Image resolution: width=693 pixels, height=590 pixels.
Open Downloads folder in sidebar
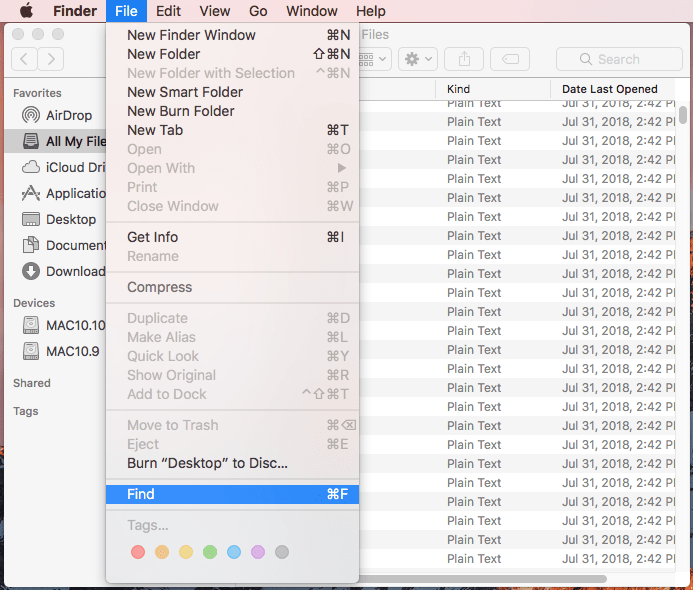56,271
